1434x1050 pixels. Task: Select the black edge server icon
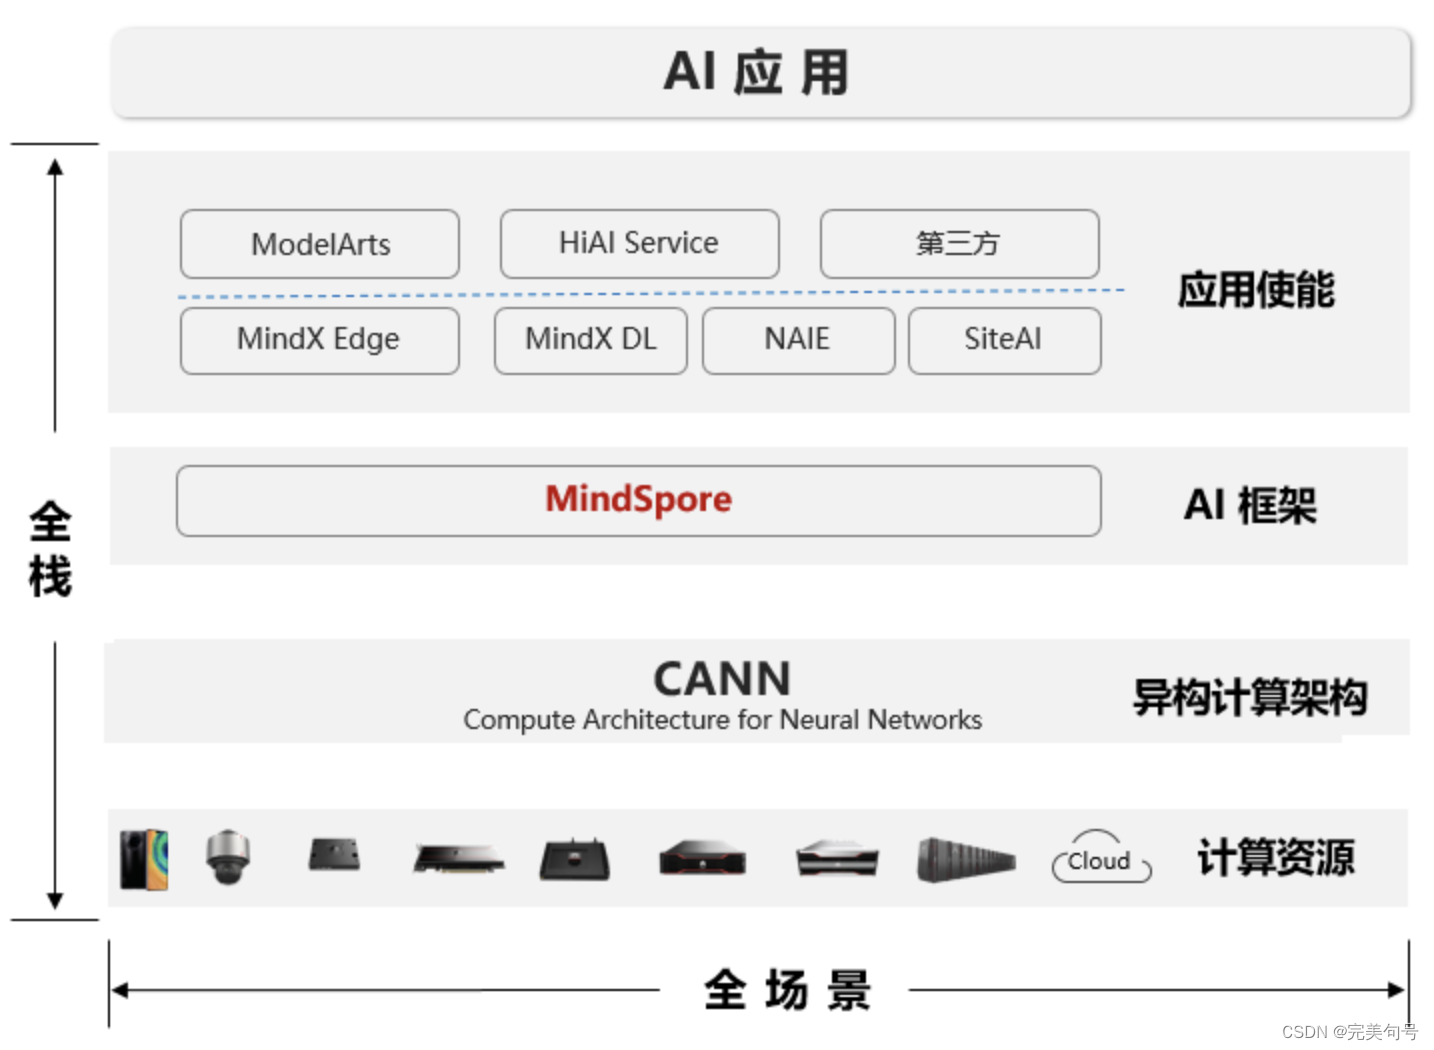703,859
